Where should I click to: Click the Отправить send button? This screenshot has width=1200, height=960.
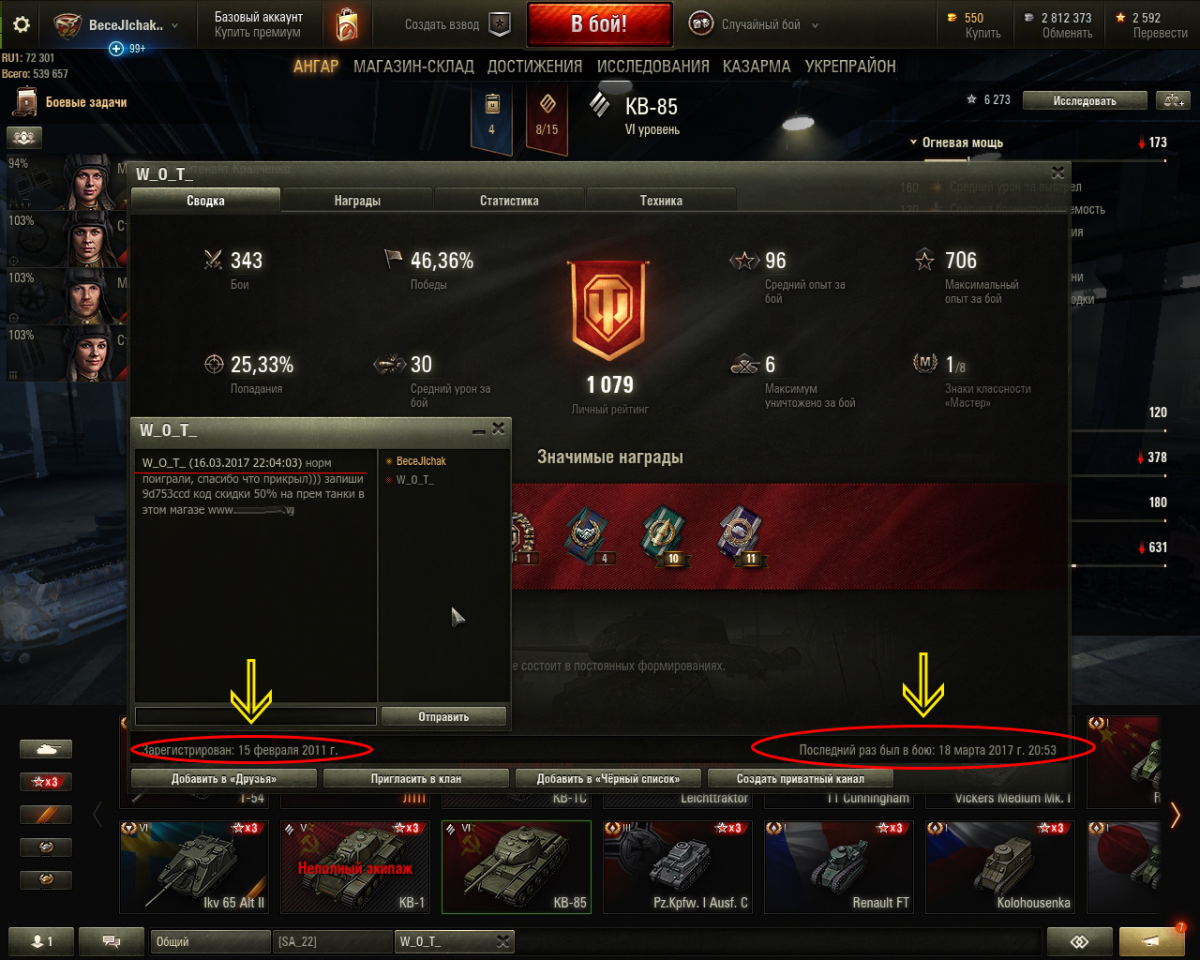(x=444, y=716)
